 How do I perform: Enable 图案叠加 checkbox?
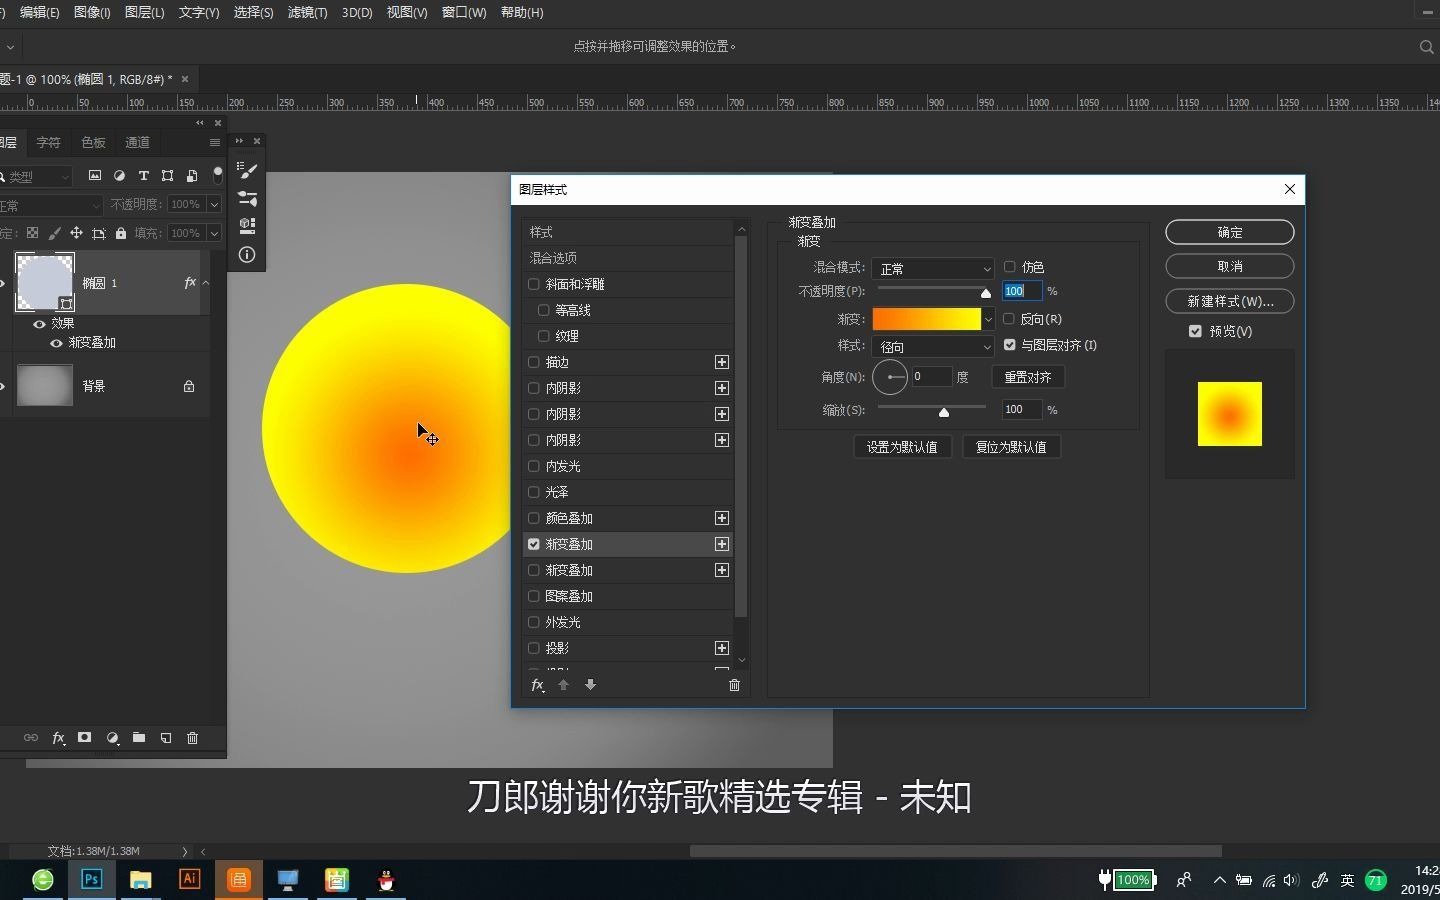click(x=534, y=596)
